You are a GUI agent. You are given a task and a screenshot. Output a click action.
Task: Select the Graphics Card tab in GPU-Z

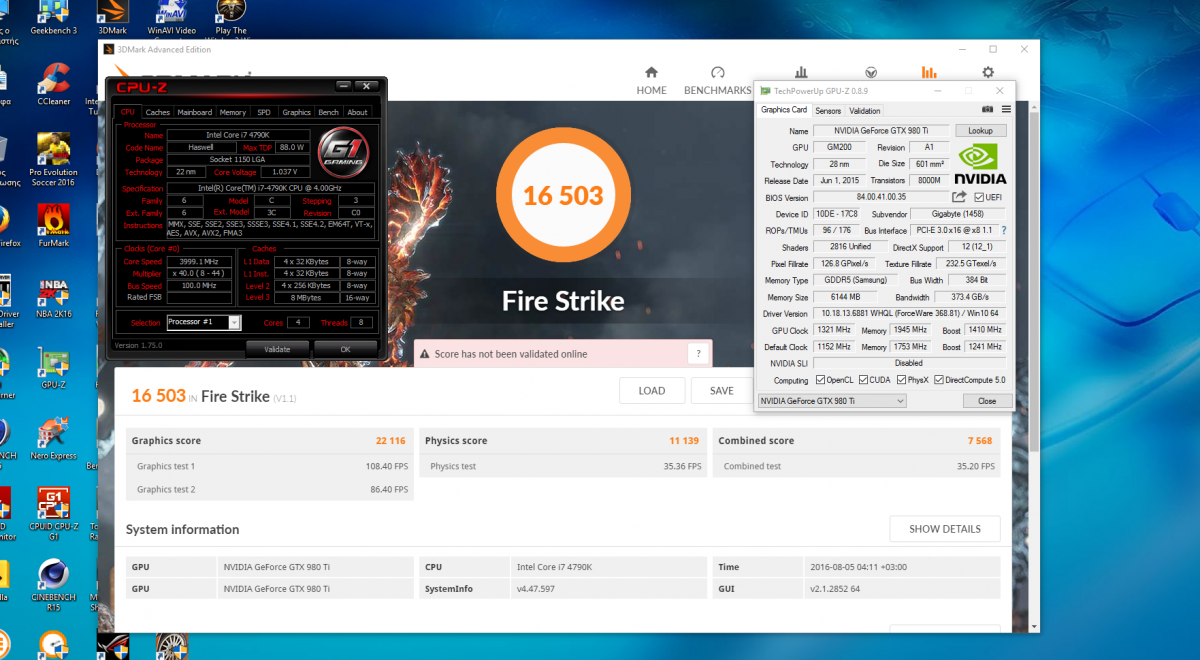[784, 110]
